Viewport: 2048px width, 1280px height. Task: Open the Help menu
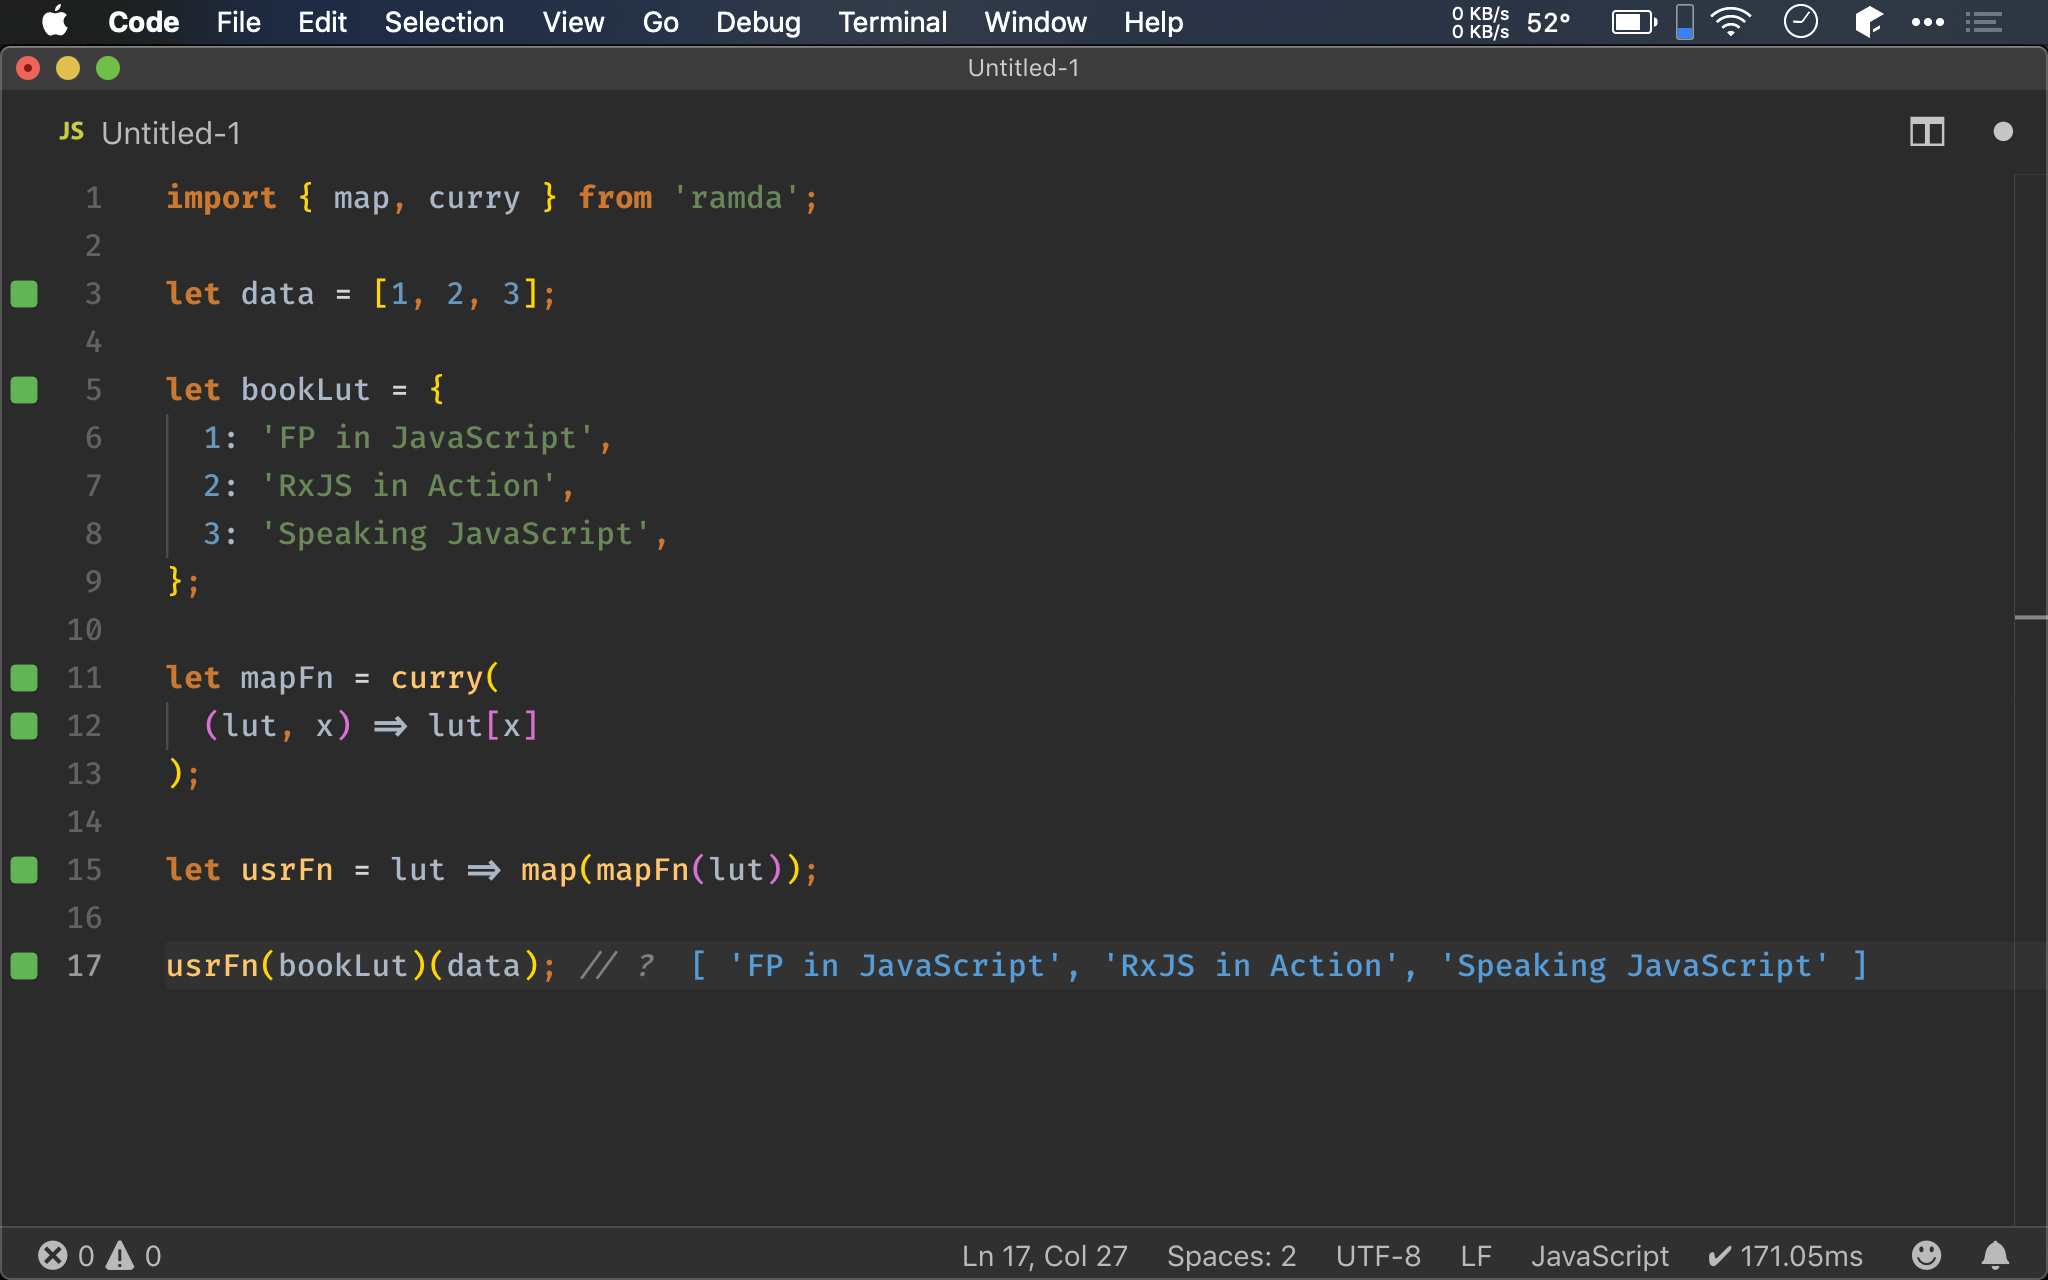tap(1153, 22)
